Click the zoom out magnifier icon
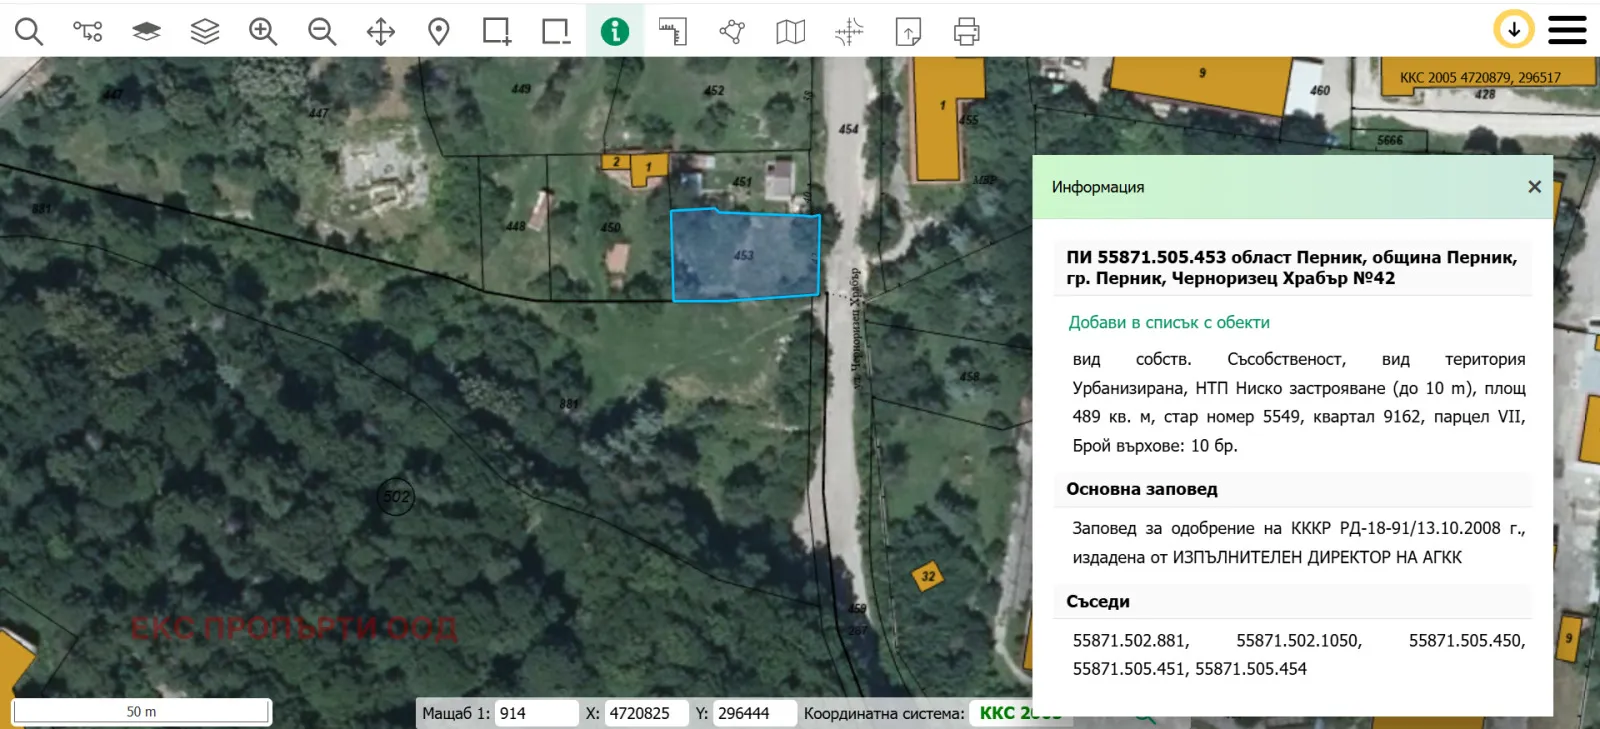This screenshot has width=1600, height=729. (x=322, y=31)
